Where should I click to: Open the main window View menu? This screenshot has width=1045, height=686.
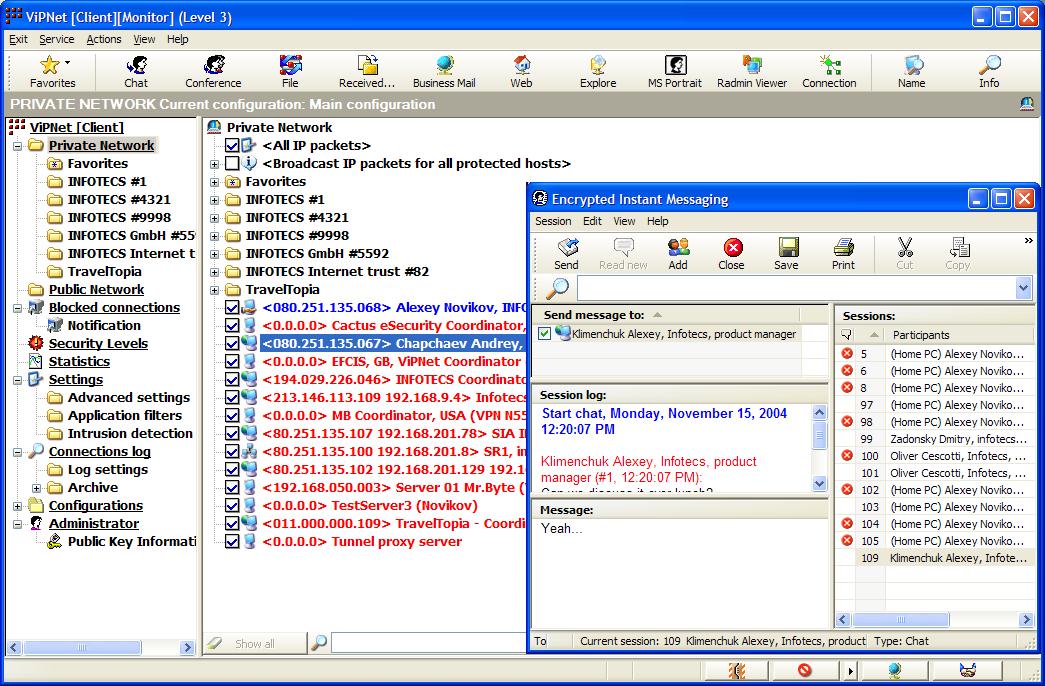(x=144, y=39)
